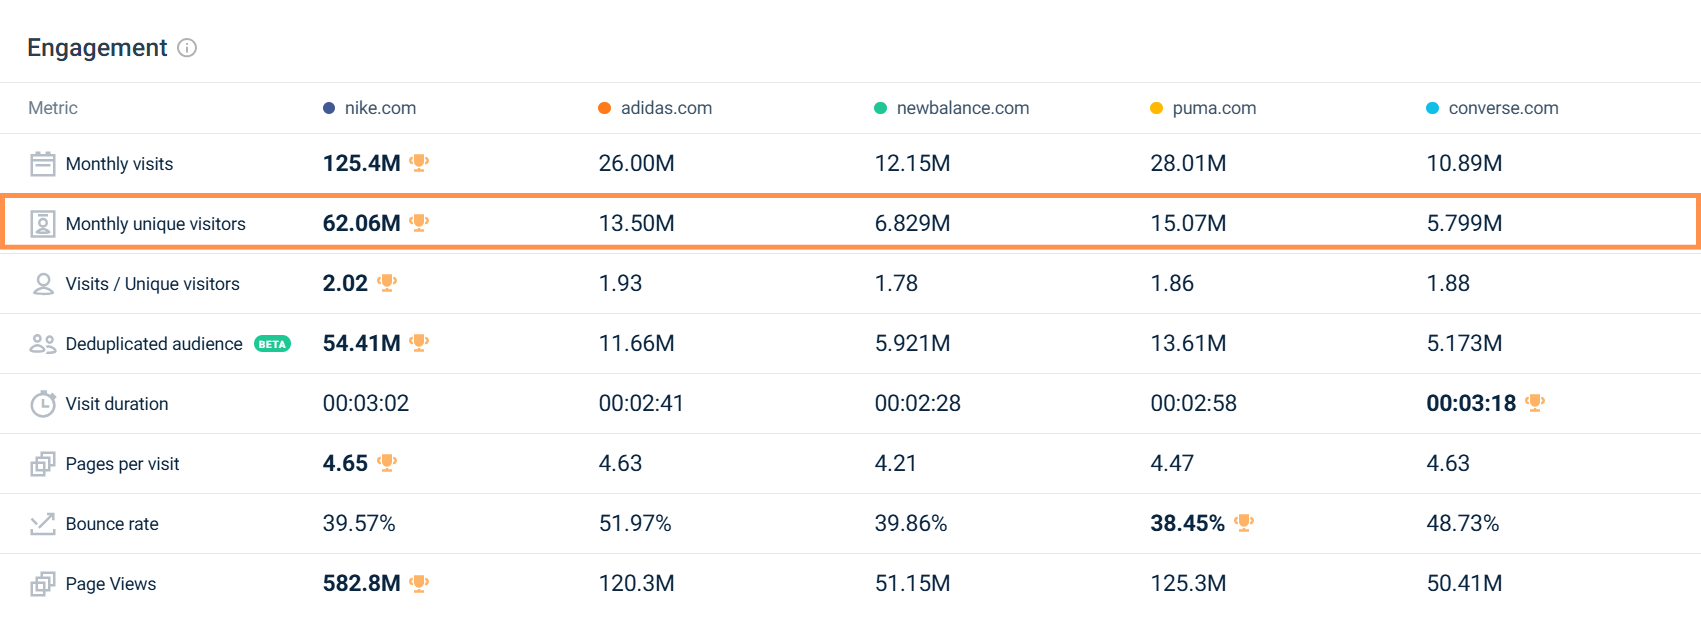Viewport: 1701px width, 641px height.
Task: Click adidas monthly visits 26.00M
Action: (636, 163)
